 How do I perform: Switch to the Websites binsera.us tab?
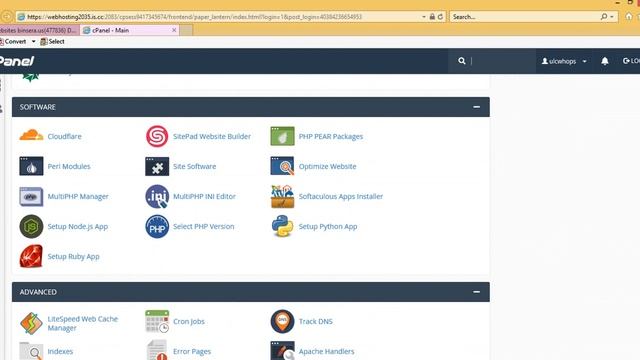(x=39, y=30)
